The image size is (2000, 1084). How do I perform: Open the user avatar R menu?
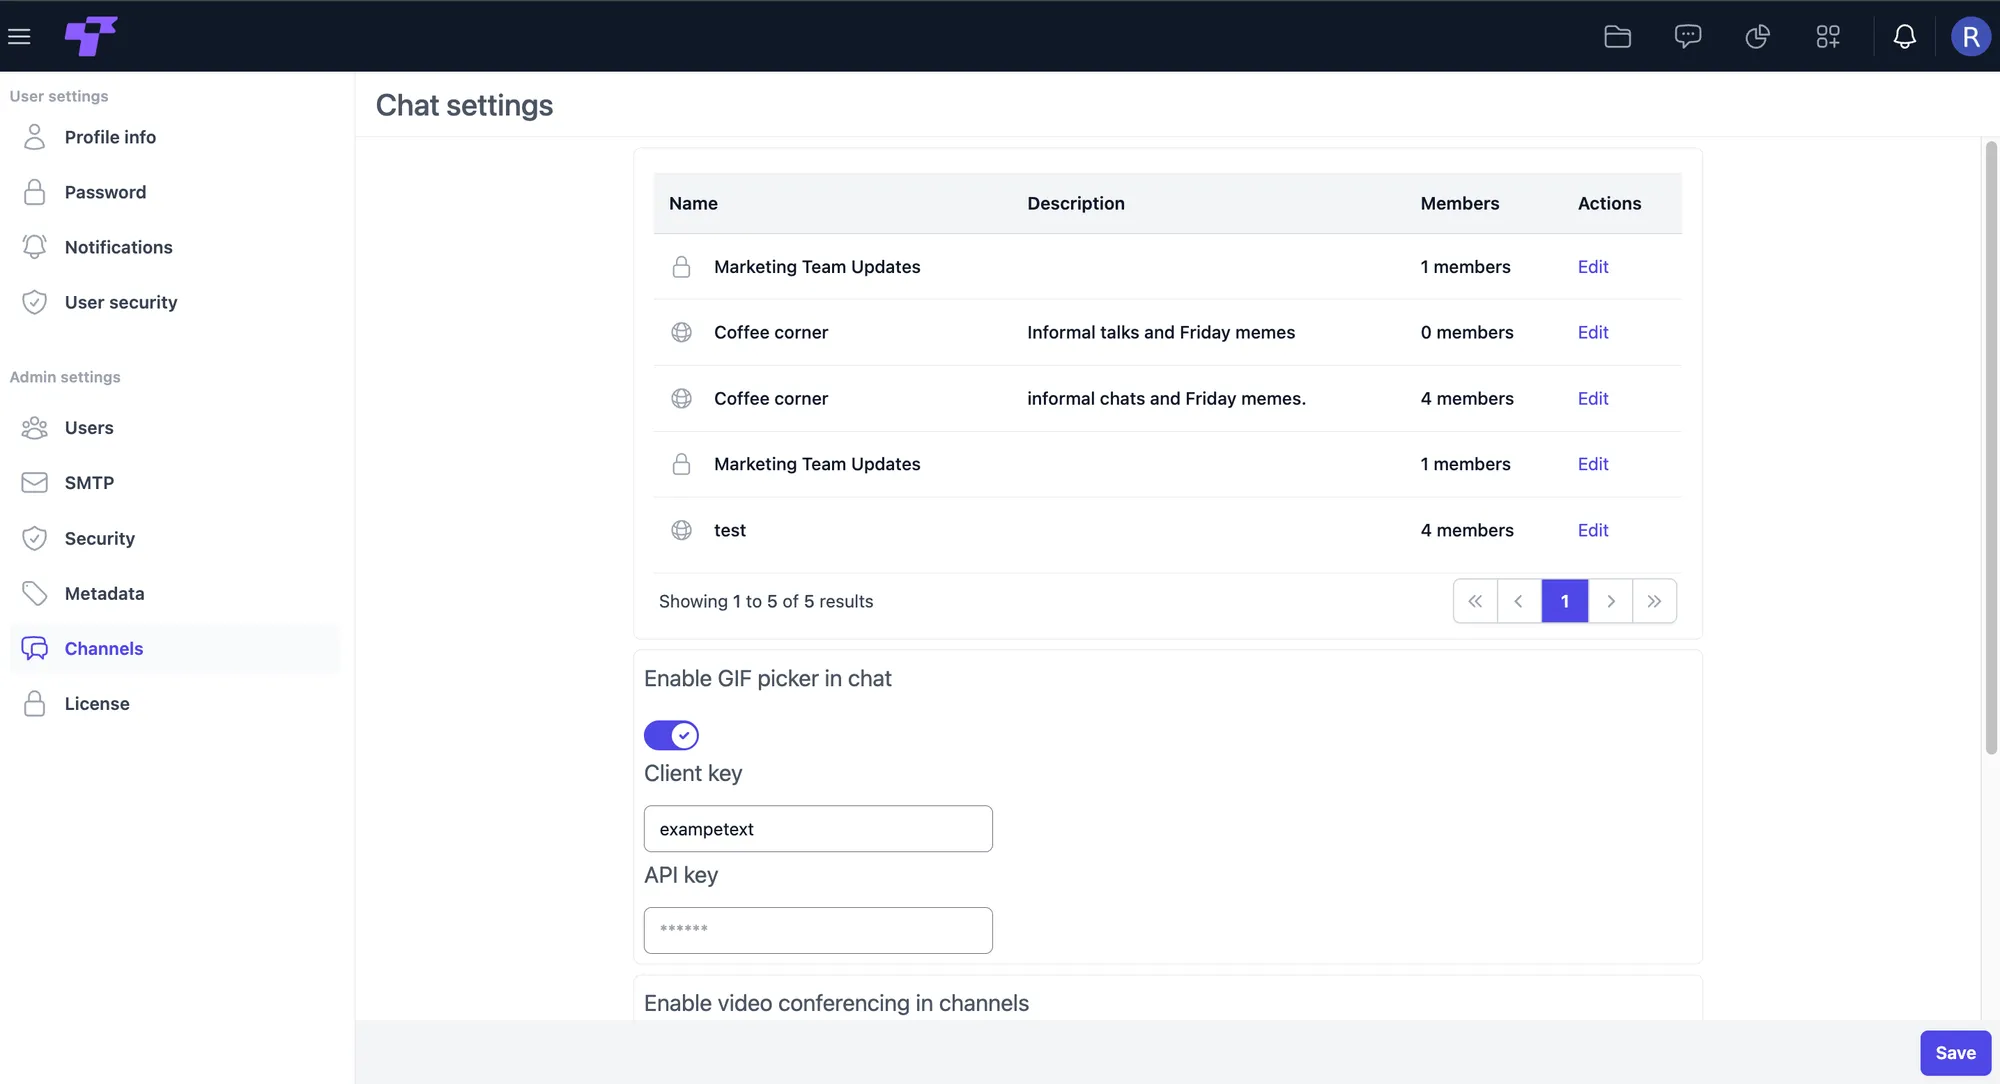(x=1970, y=37)
